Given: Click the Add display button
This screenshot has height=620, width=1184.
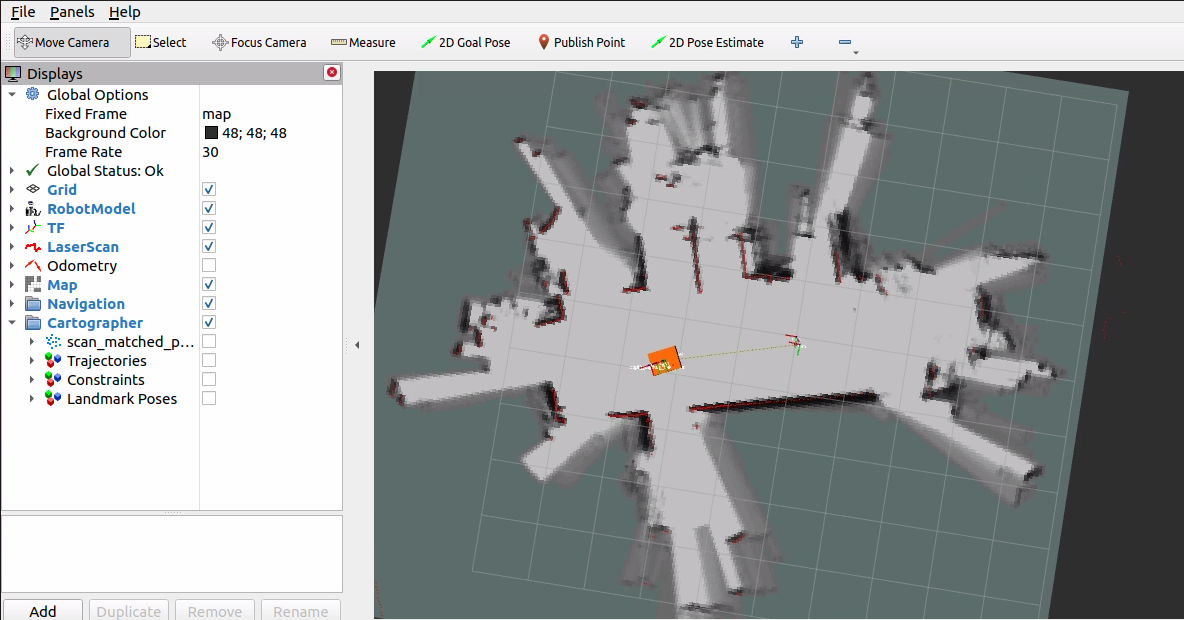Looking at the screenshot, I should click(x=43, y=611).
